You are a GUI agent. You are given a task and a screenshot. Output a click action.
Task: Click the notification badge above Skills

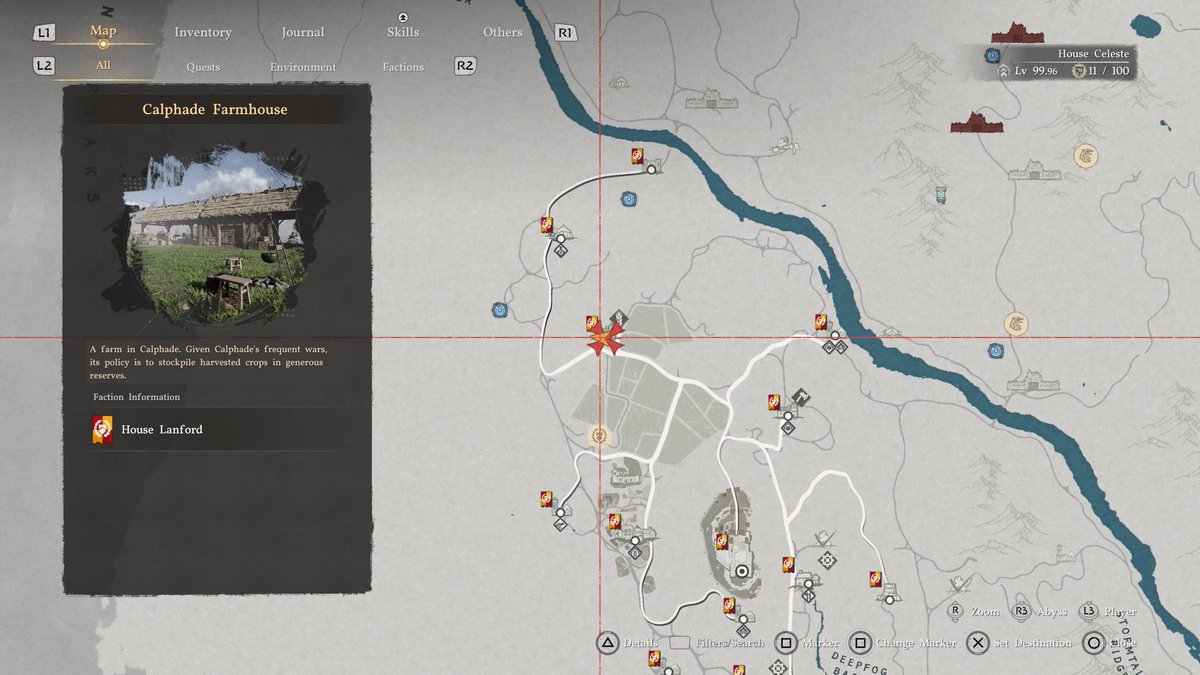(x=403, y=17)
